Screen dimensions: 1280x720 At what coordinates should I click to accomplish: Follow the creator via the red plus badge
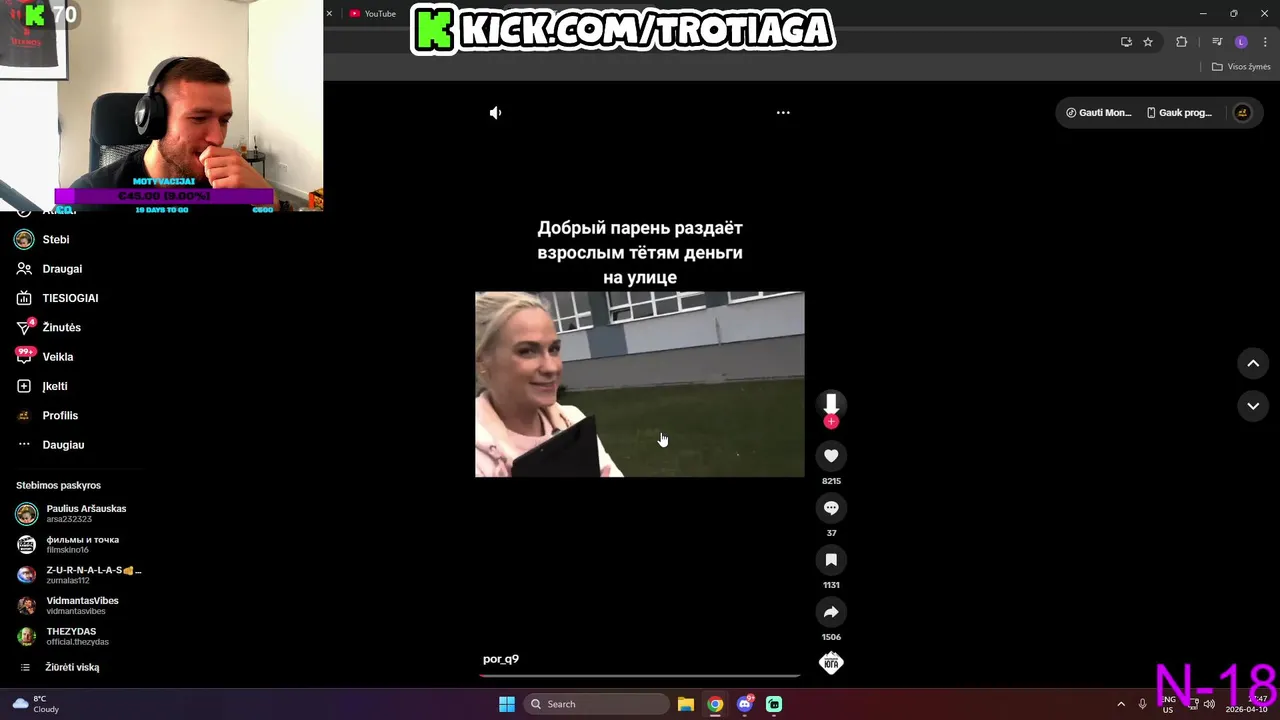[x=831, y=422]
